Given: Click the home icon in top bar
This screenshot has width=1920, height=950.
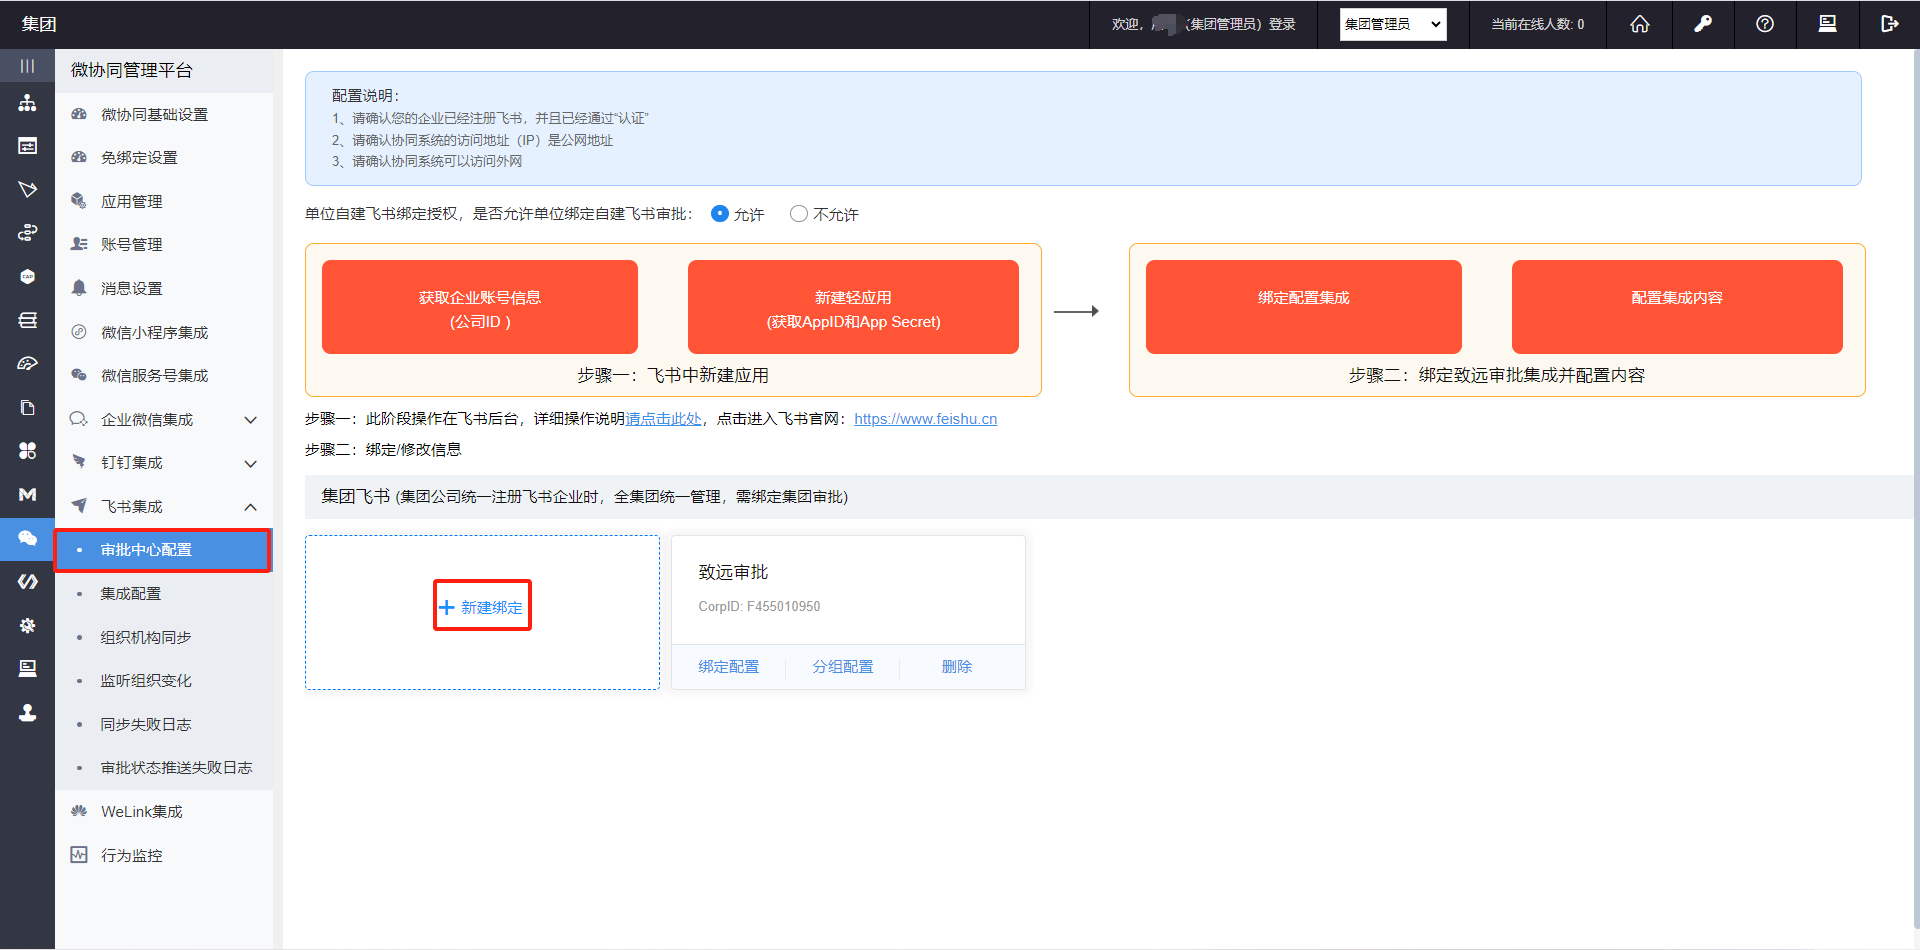Looking at the screenshot, I should 1640,24.
